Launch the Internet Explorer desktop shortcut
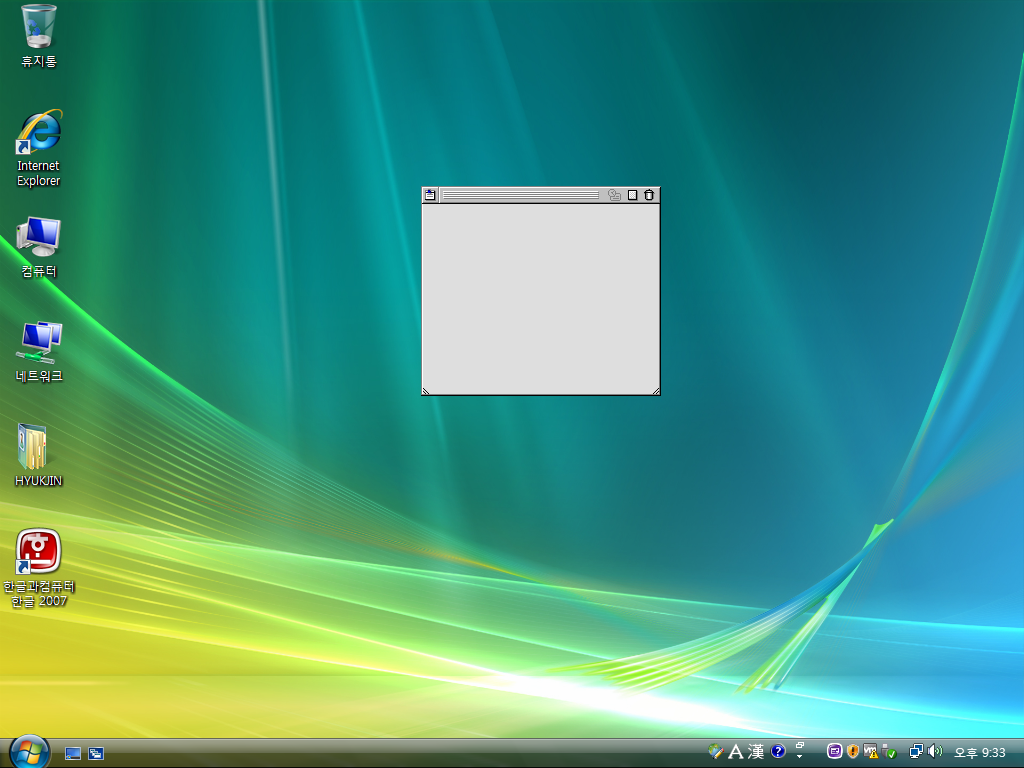 (x=39, y=148)
